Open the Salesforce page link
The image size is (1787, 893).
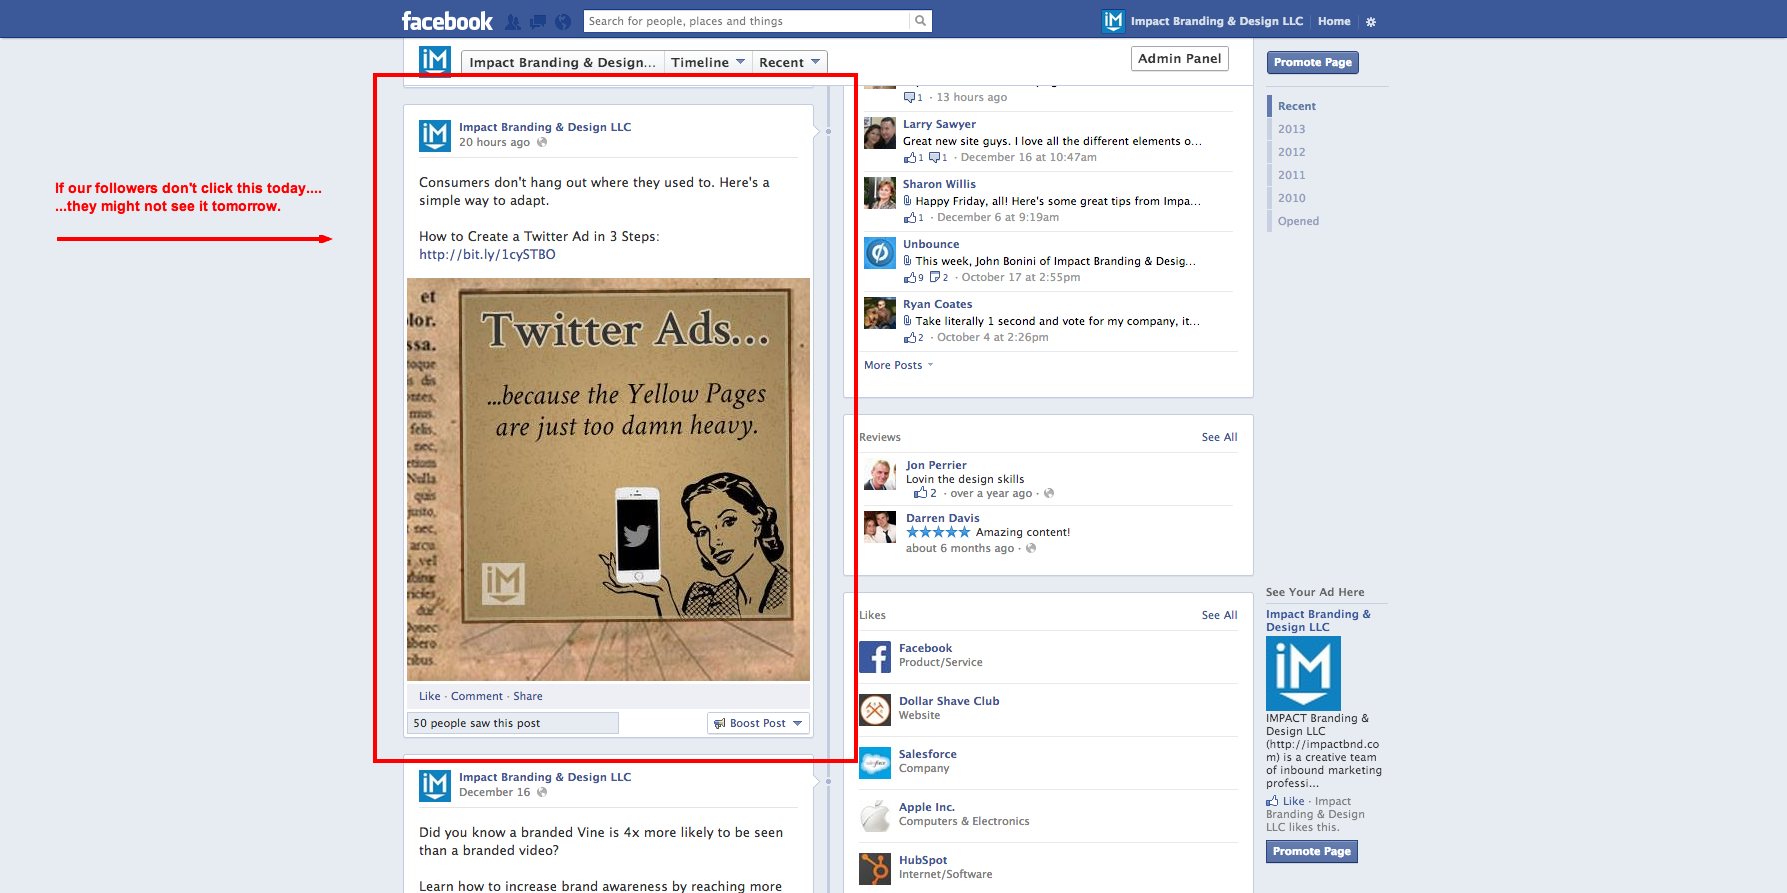928,754
